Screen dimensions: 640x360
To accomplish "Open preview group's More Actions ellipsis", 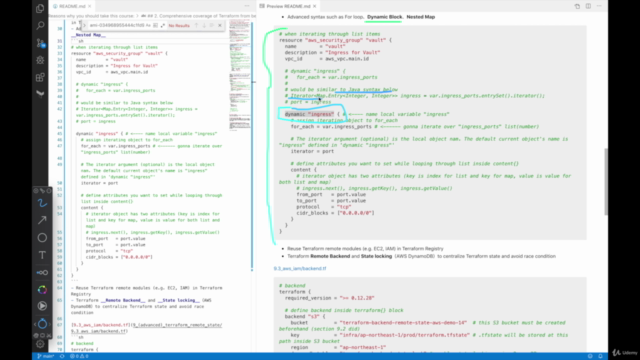I will tap(599, 6).
